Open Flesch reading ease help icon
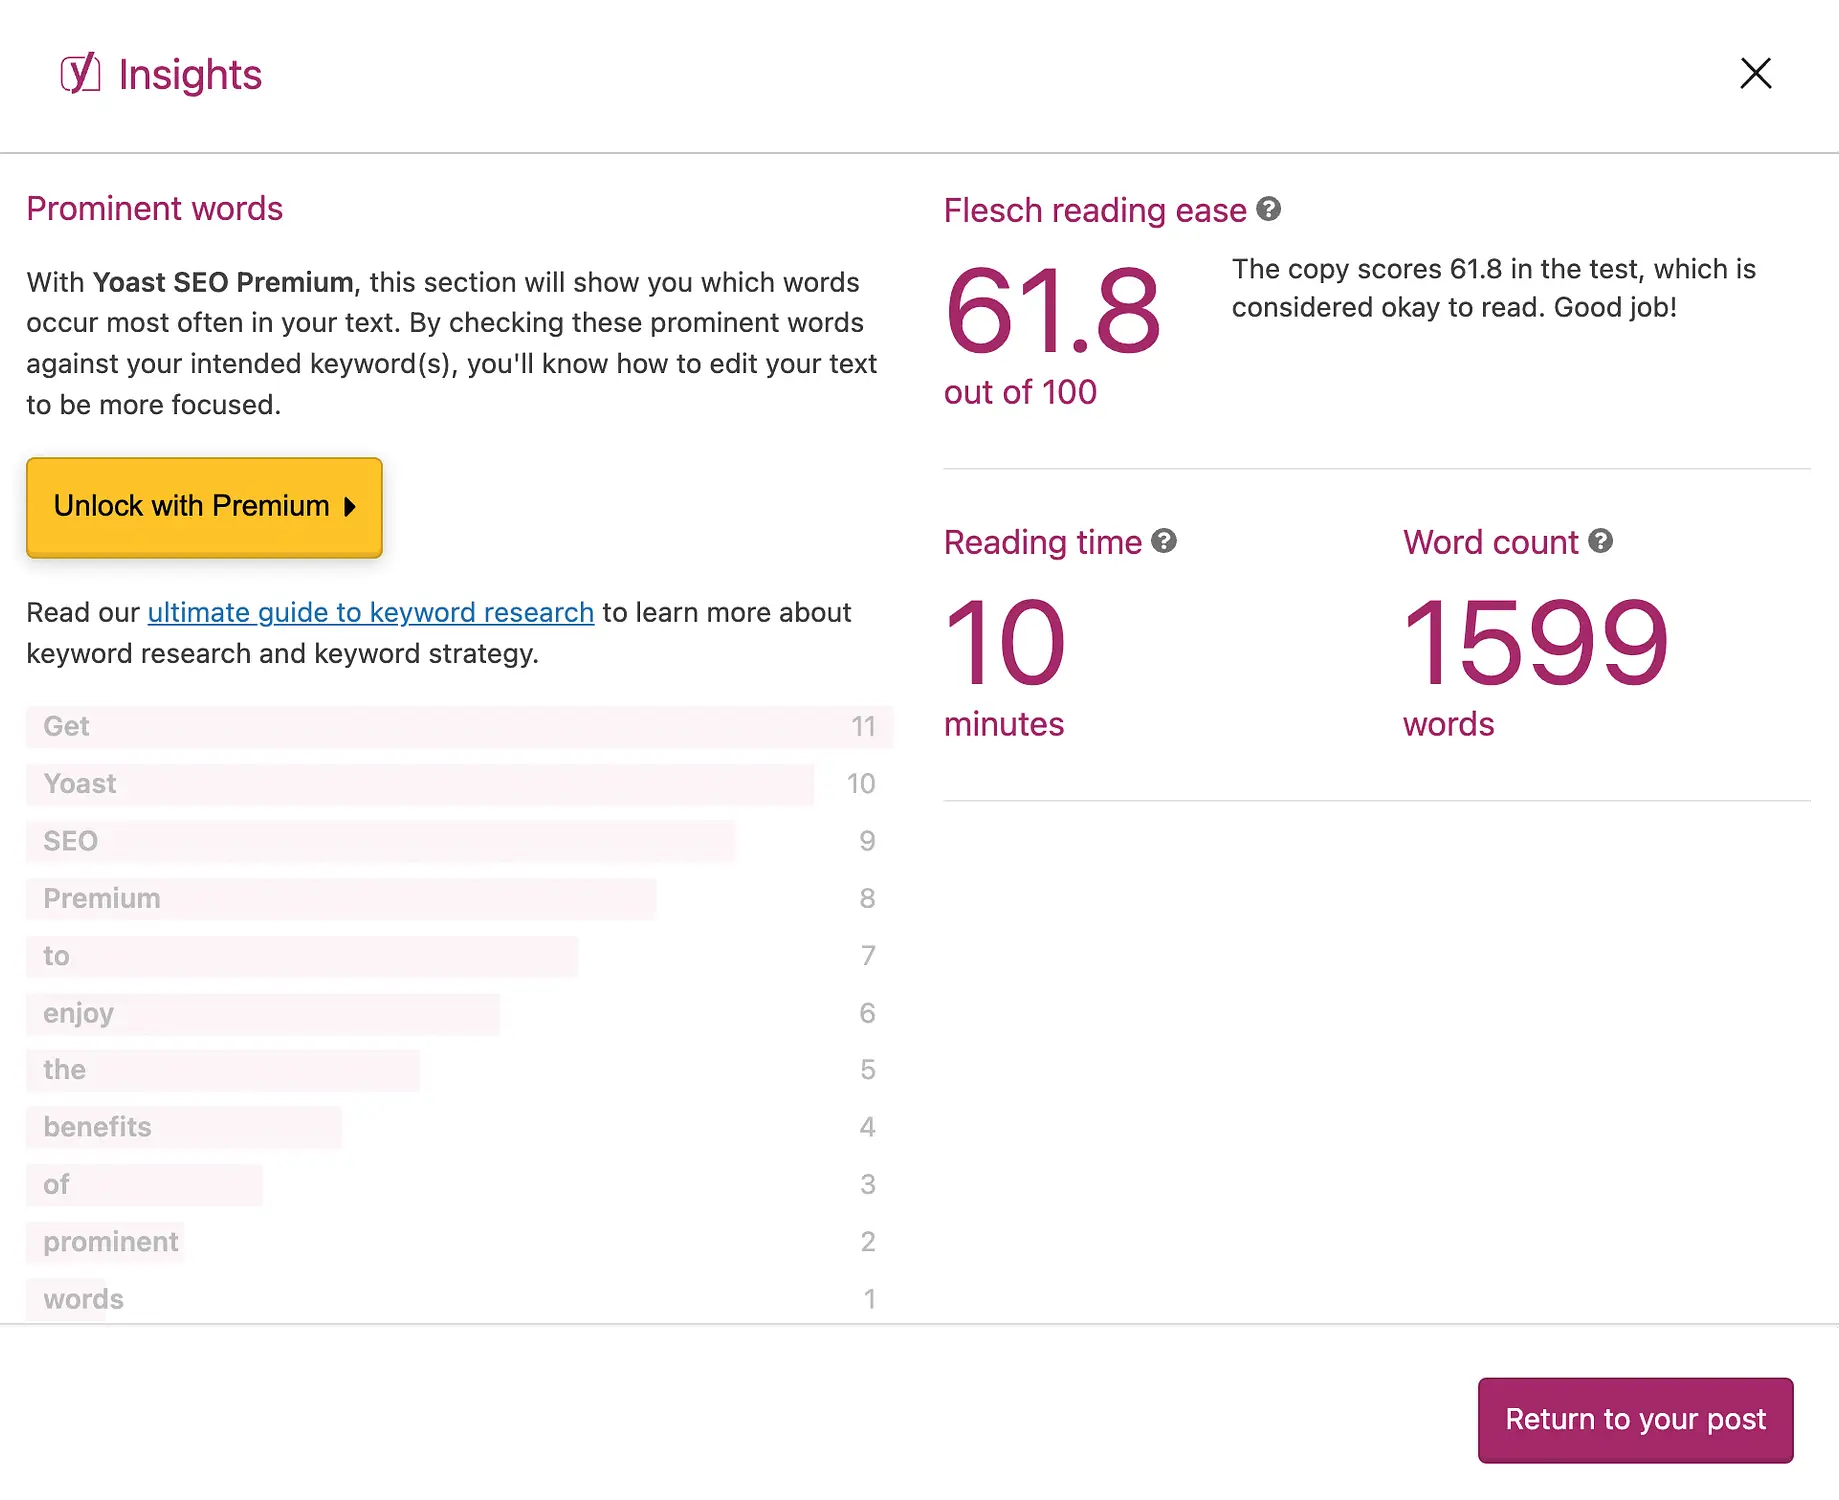Image resolution: width=1839 pixels, height=1500 pixels. click(x=1268, y=209)
